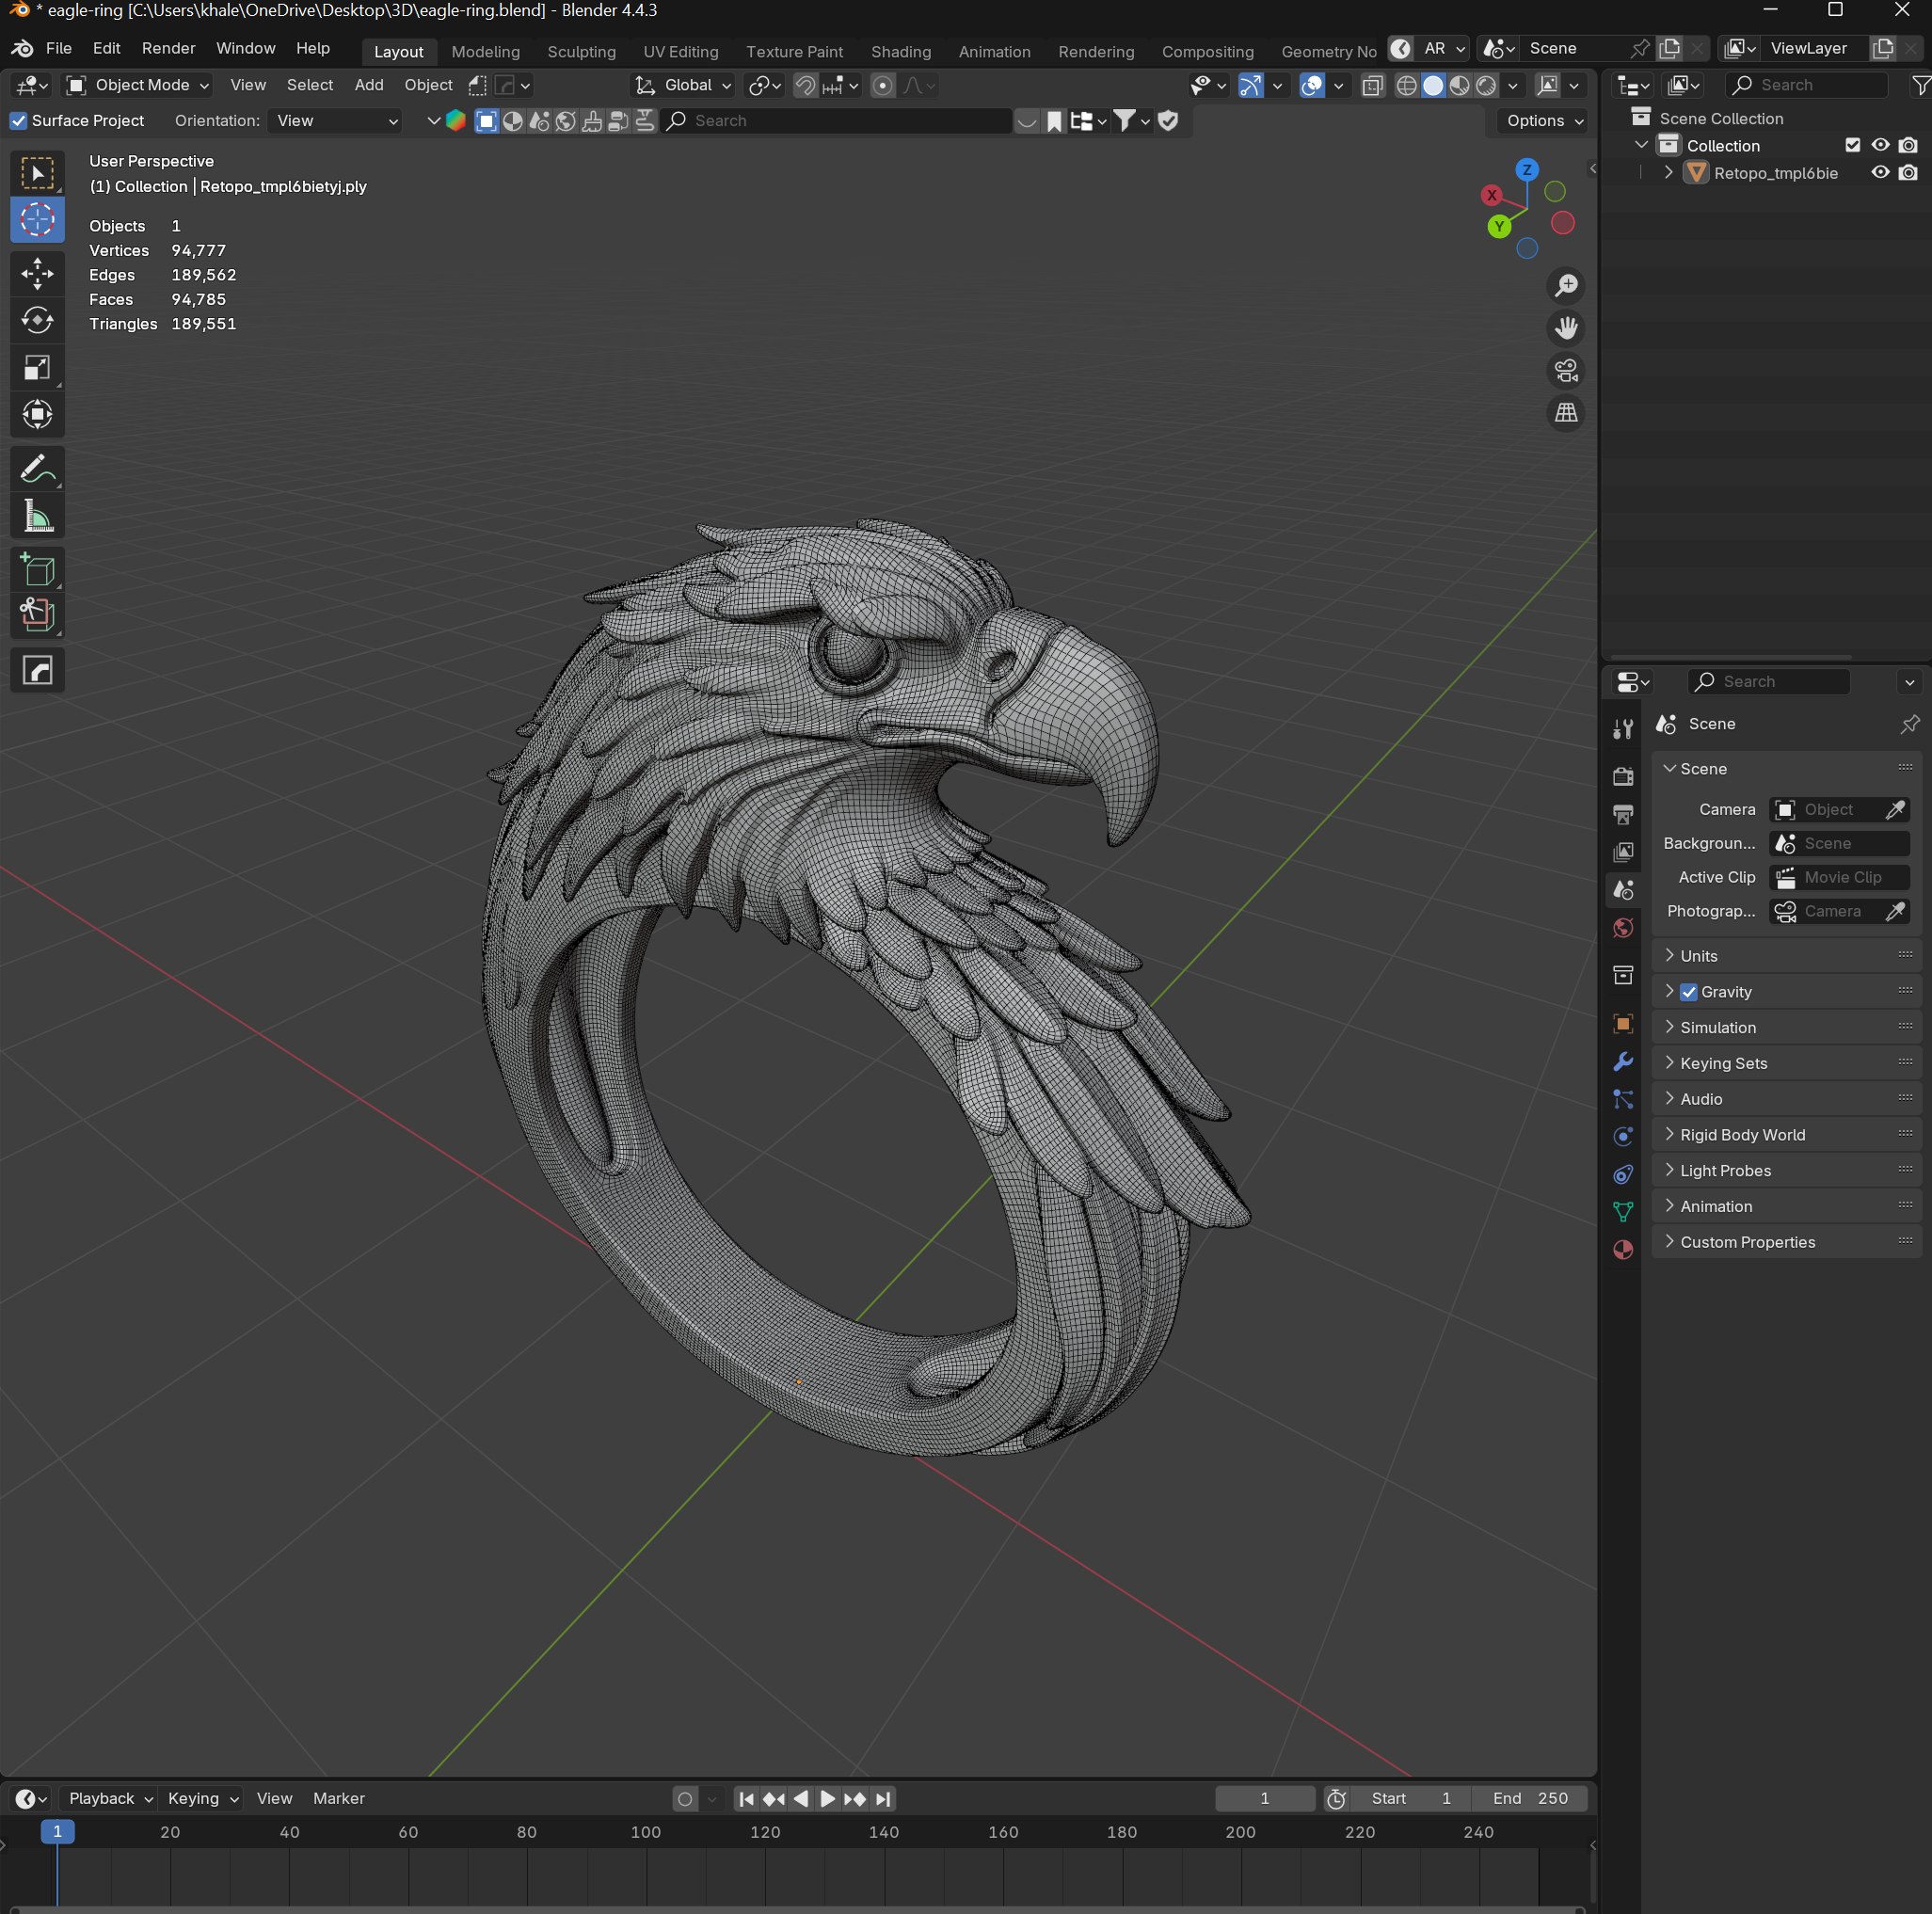This screenshot has width=1932, height=1914.
Task: Switch to the Sculpting workspace tab
Action: pyautogui.click(x=581, y=52)
